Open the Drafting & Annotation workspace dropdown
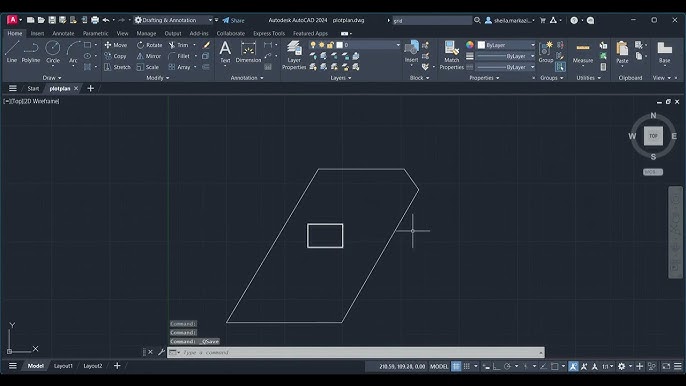686x386 pixels. 173,20
